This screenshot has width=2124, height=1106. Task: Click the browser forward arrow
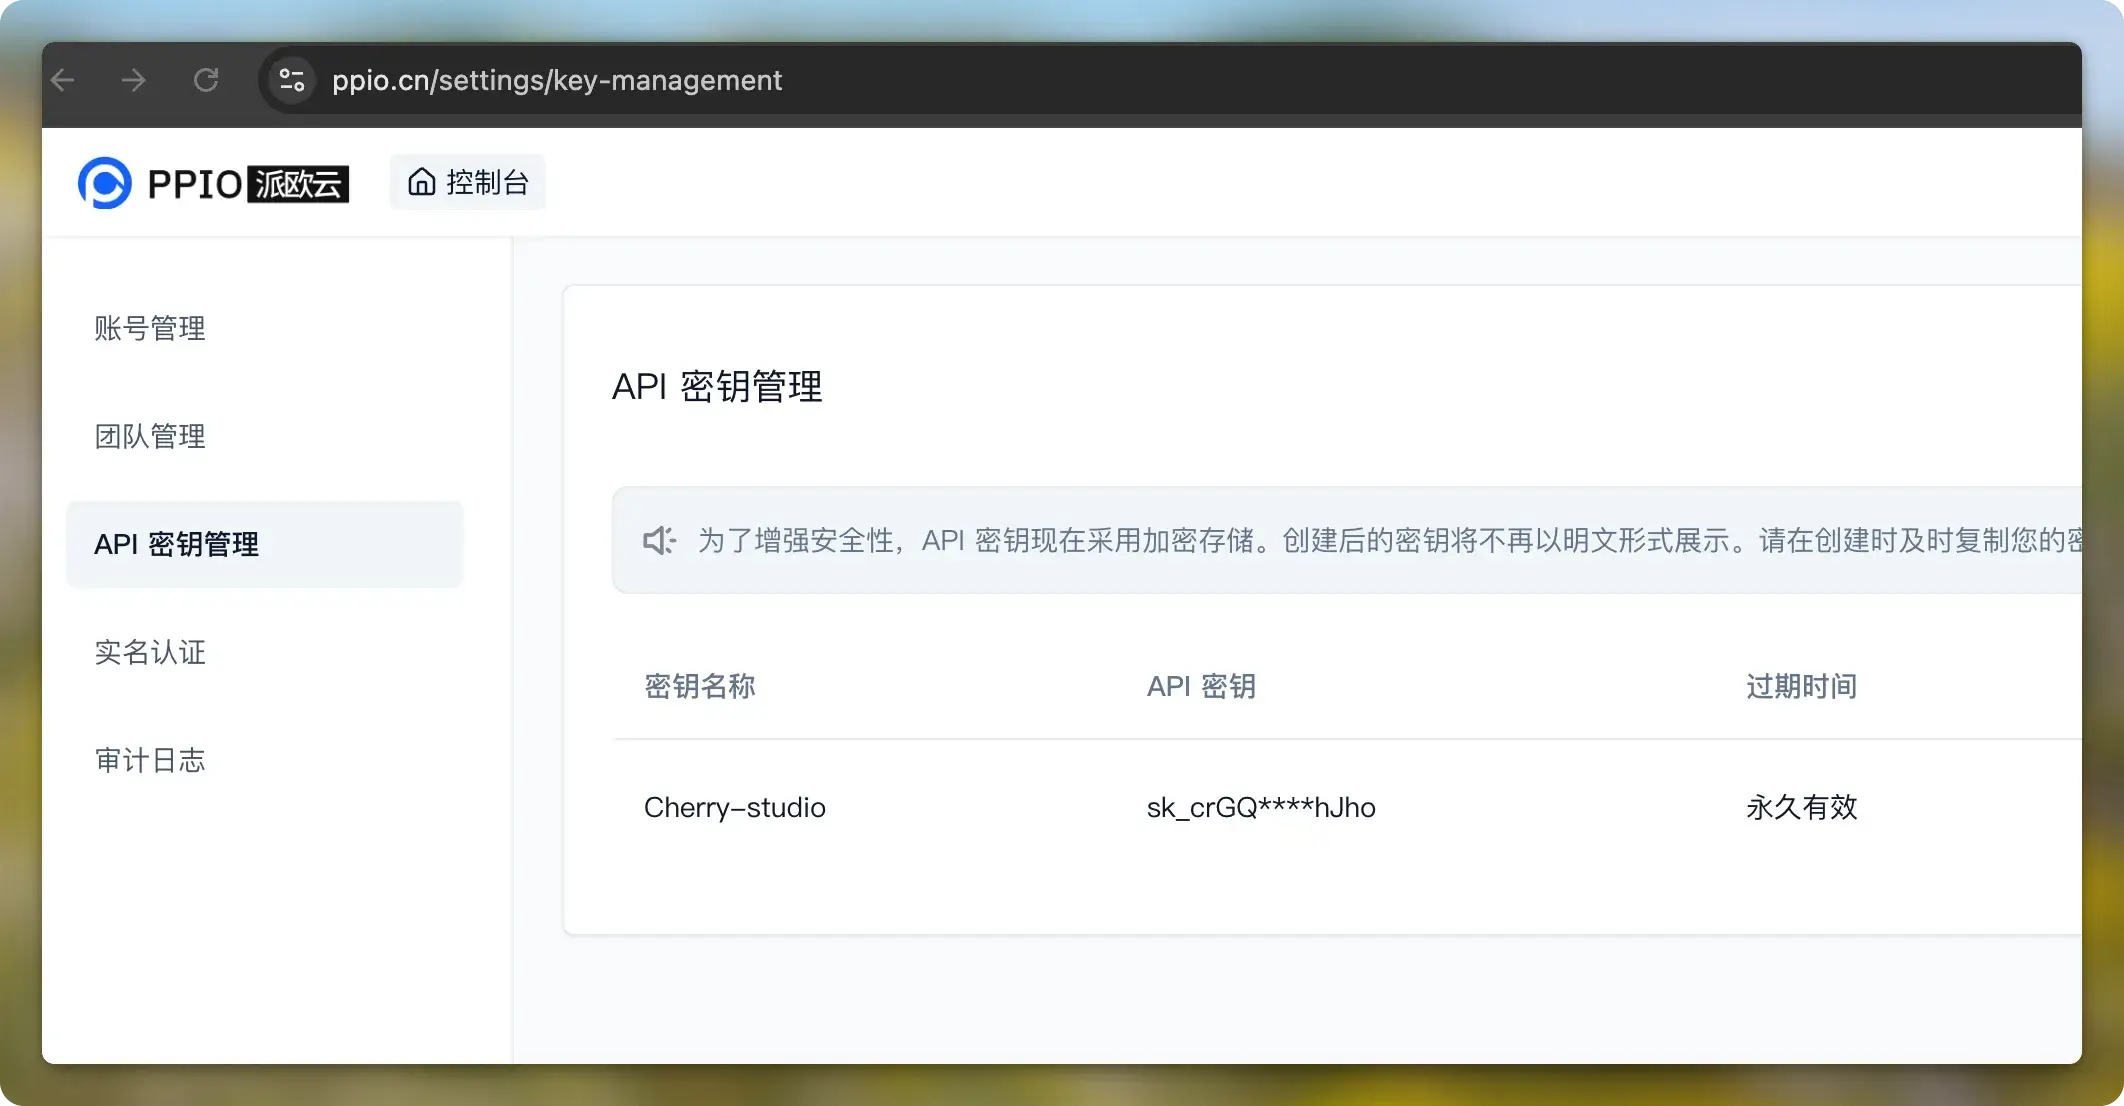click(133, 80)
